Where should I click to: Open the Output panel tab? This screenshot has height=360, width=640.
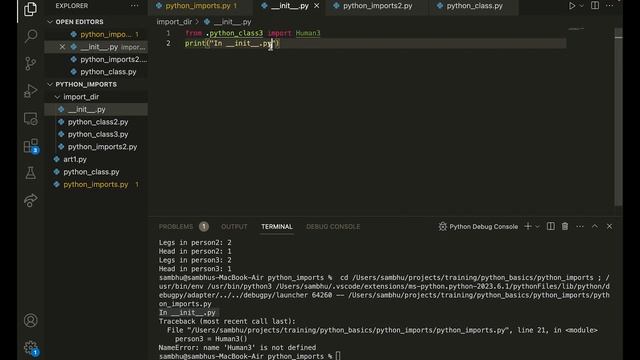(x=234, y=227)
